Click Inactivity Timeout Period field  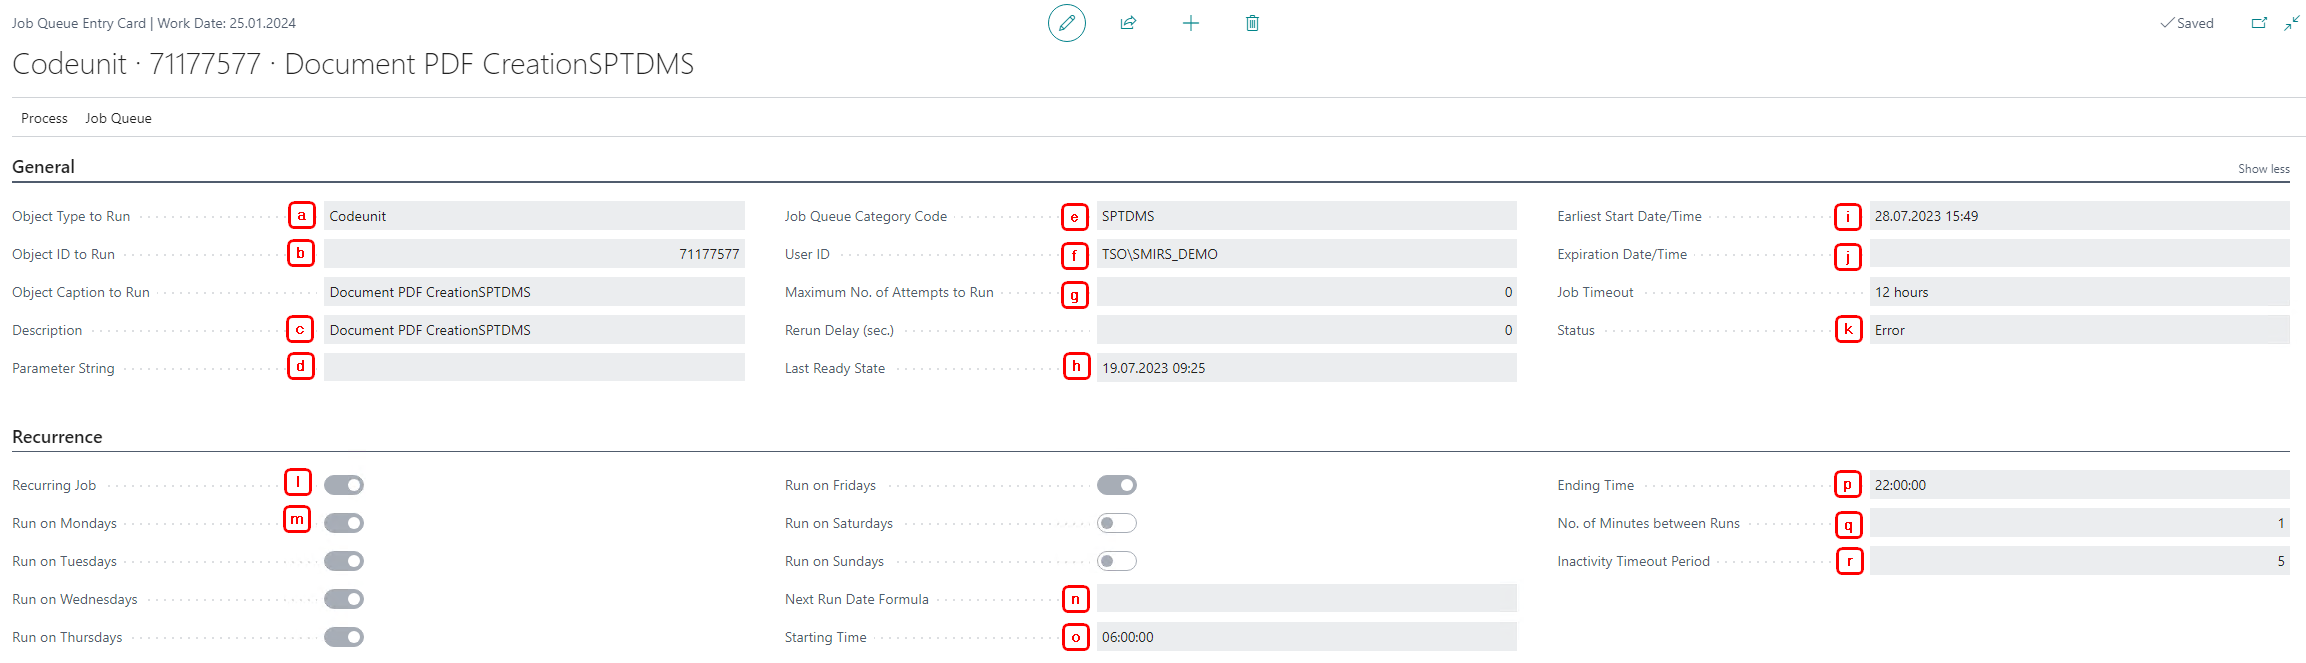click(2080, 561)
